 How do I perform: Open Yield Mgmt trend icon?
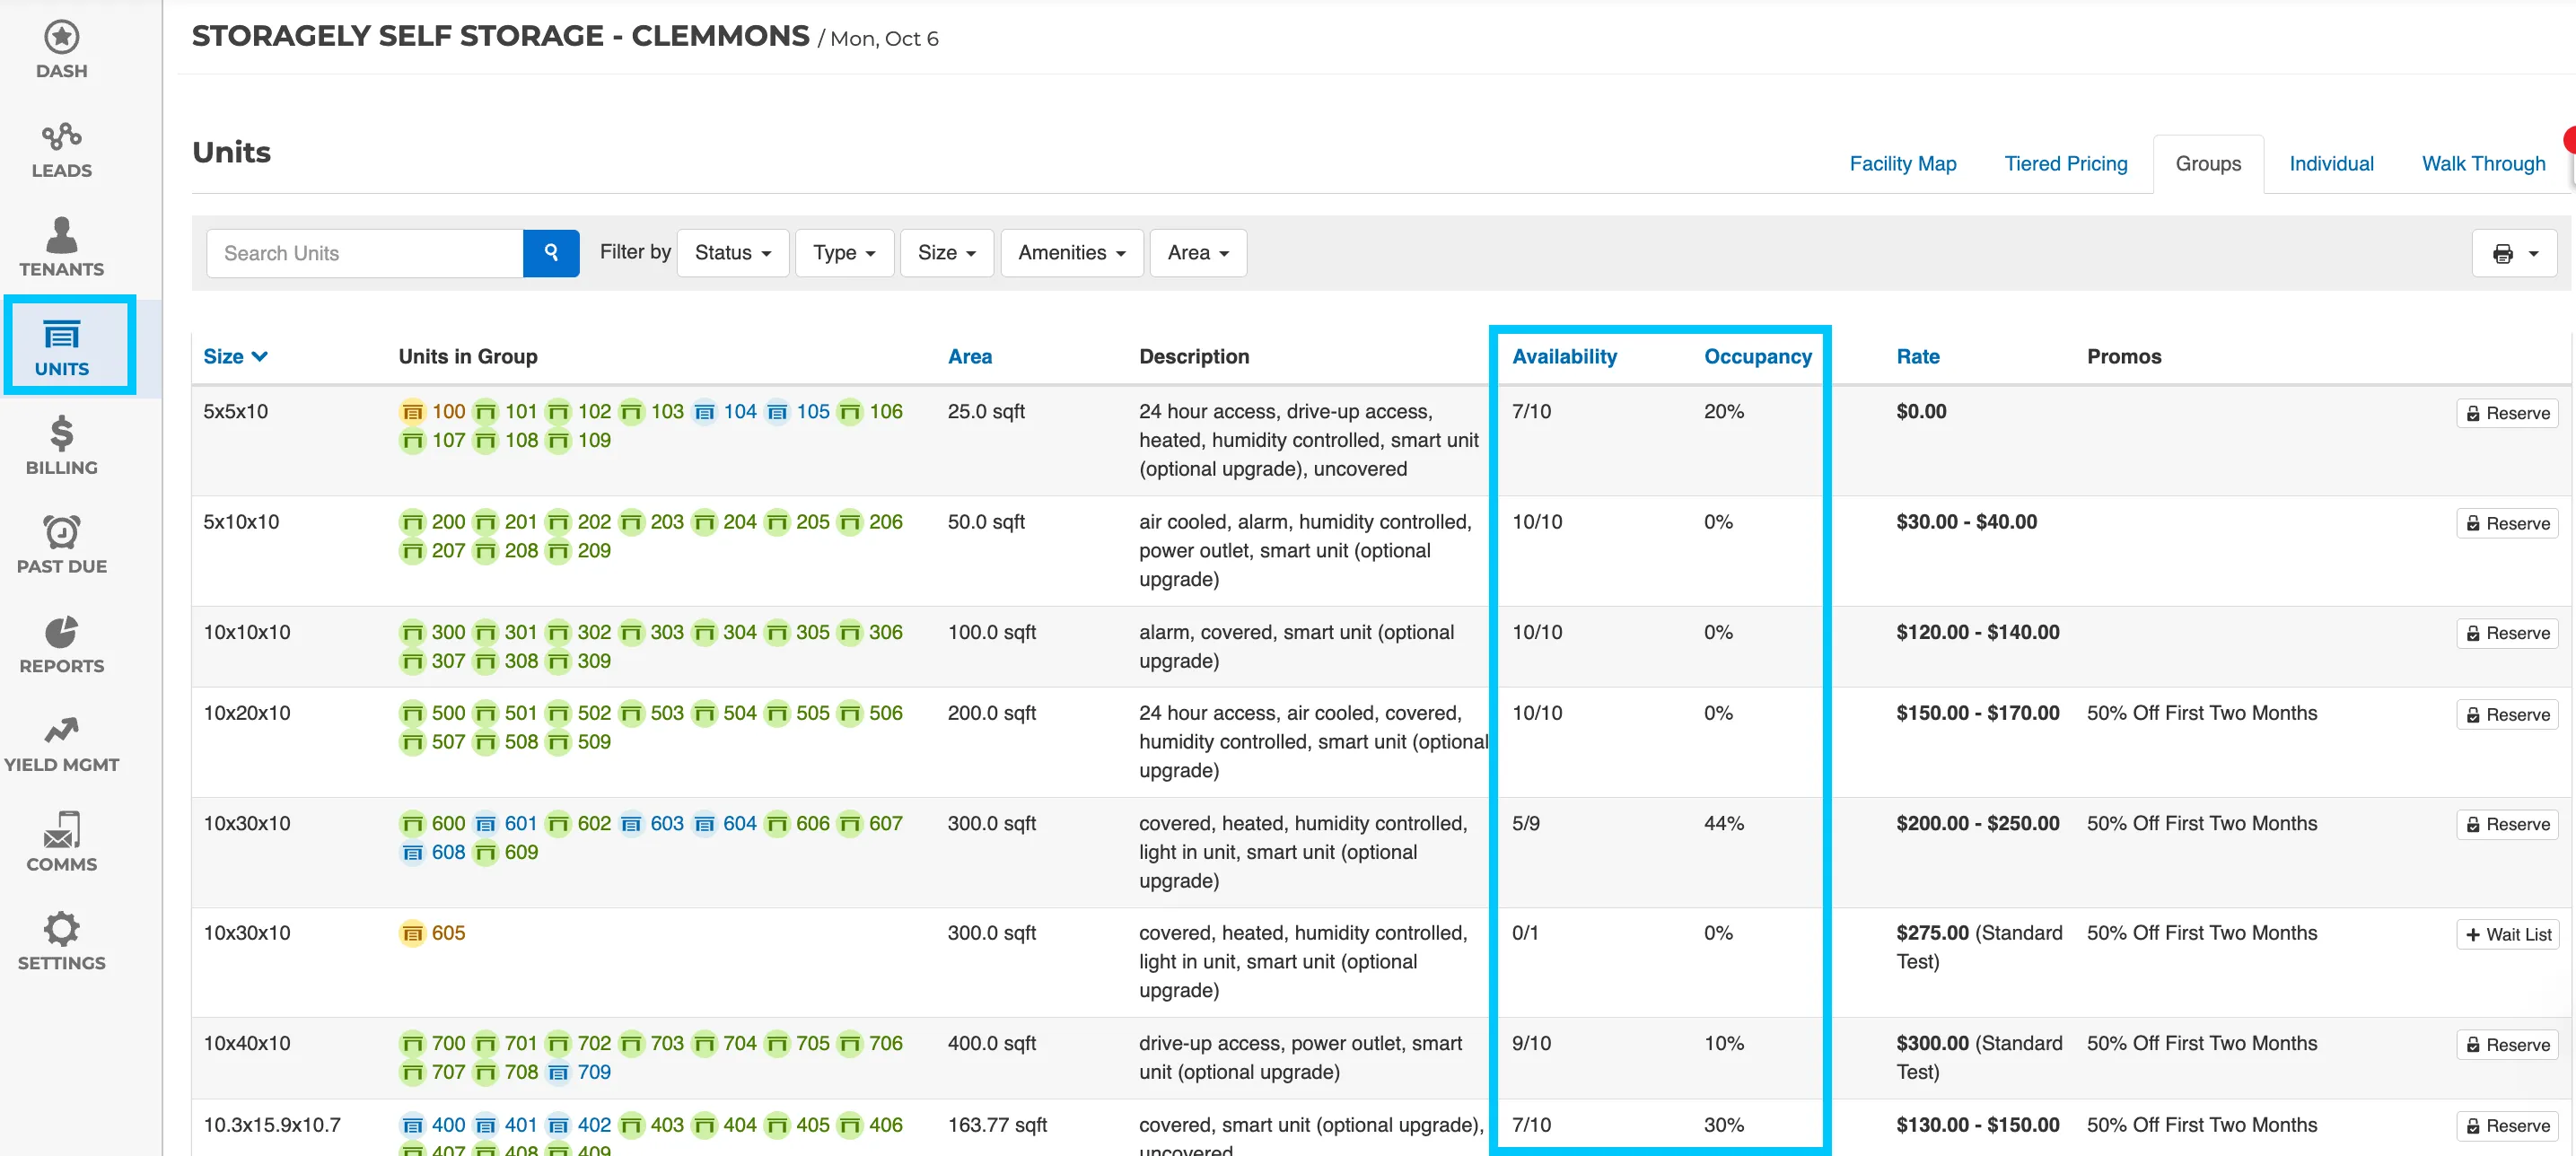pyautogui.click(x=61, y=730)
